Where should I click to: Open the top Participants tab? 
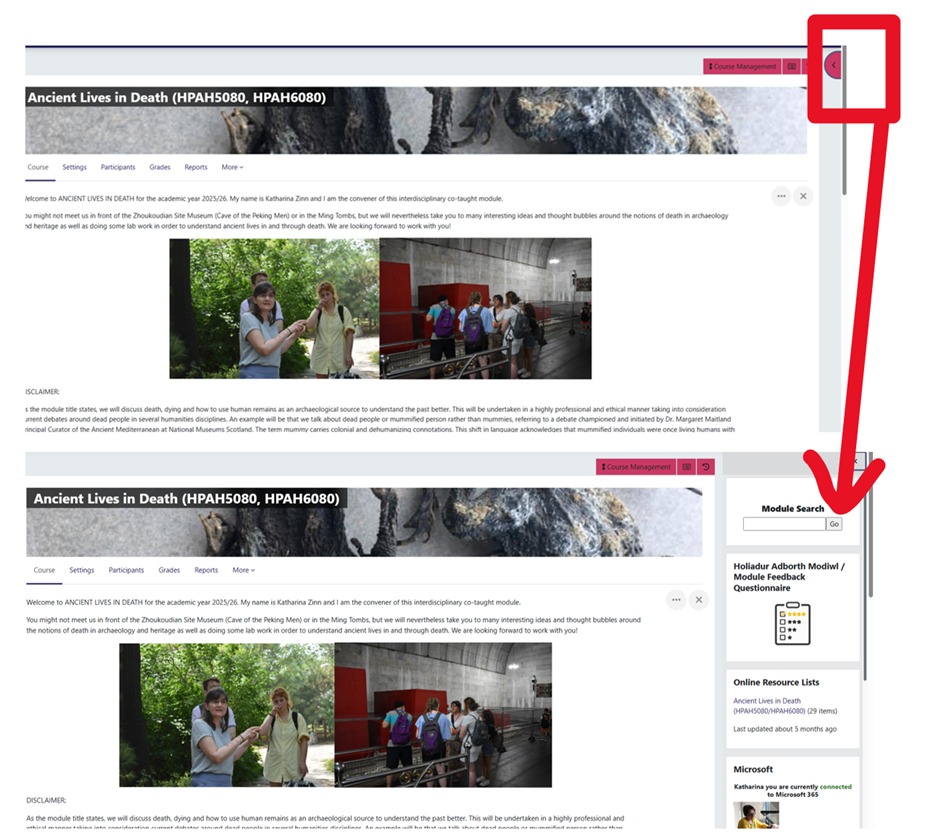coord(118,167)
